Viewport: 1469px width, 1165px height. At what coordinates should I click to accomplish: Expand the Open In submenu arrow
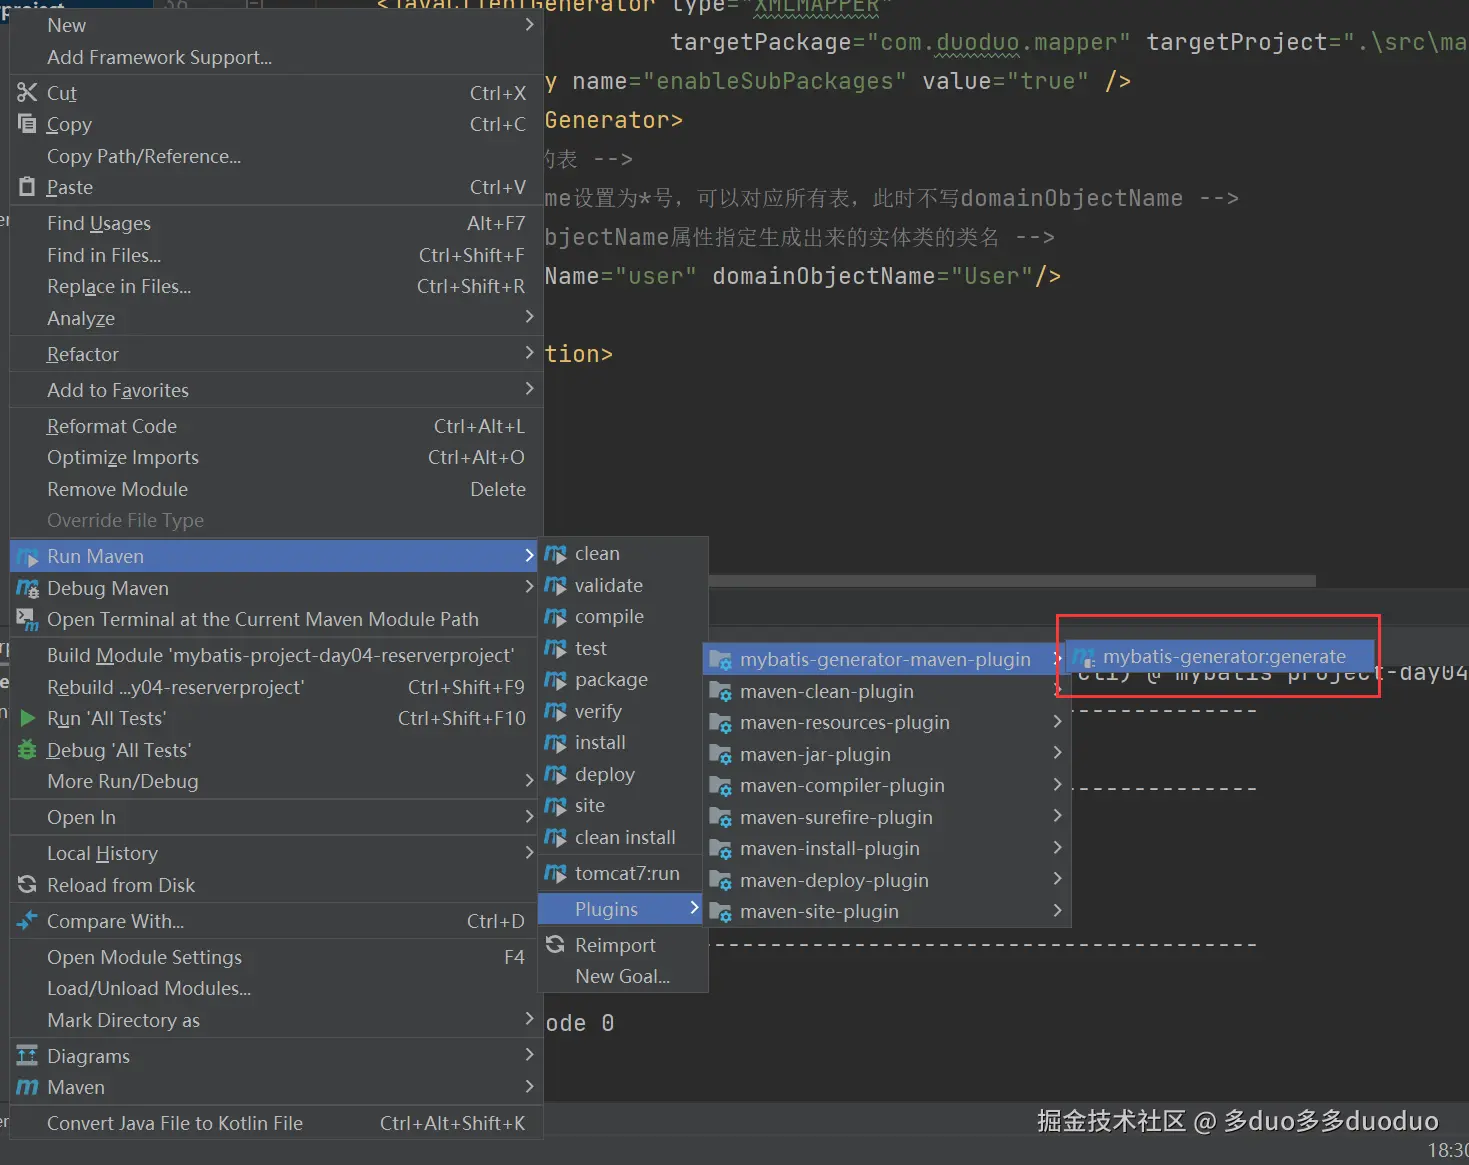(529, 817)
